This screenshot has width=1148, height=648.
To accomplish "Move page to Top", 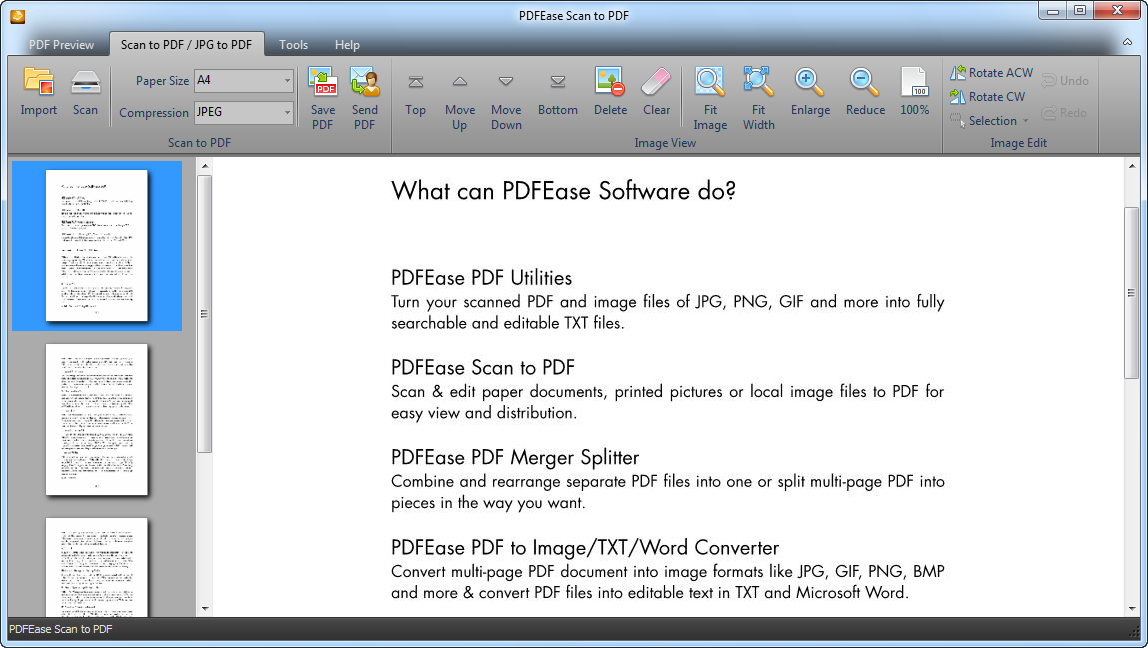I will click(x=415, y=82).
